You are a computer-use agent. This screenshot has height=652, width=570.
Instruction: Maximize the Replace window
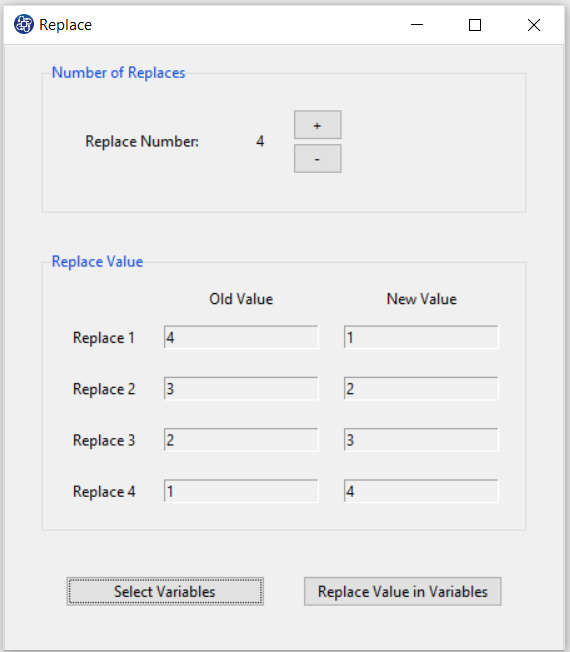[475, 25]
